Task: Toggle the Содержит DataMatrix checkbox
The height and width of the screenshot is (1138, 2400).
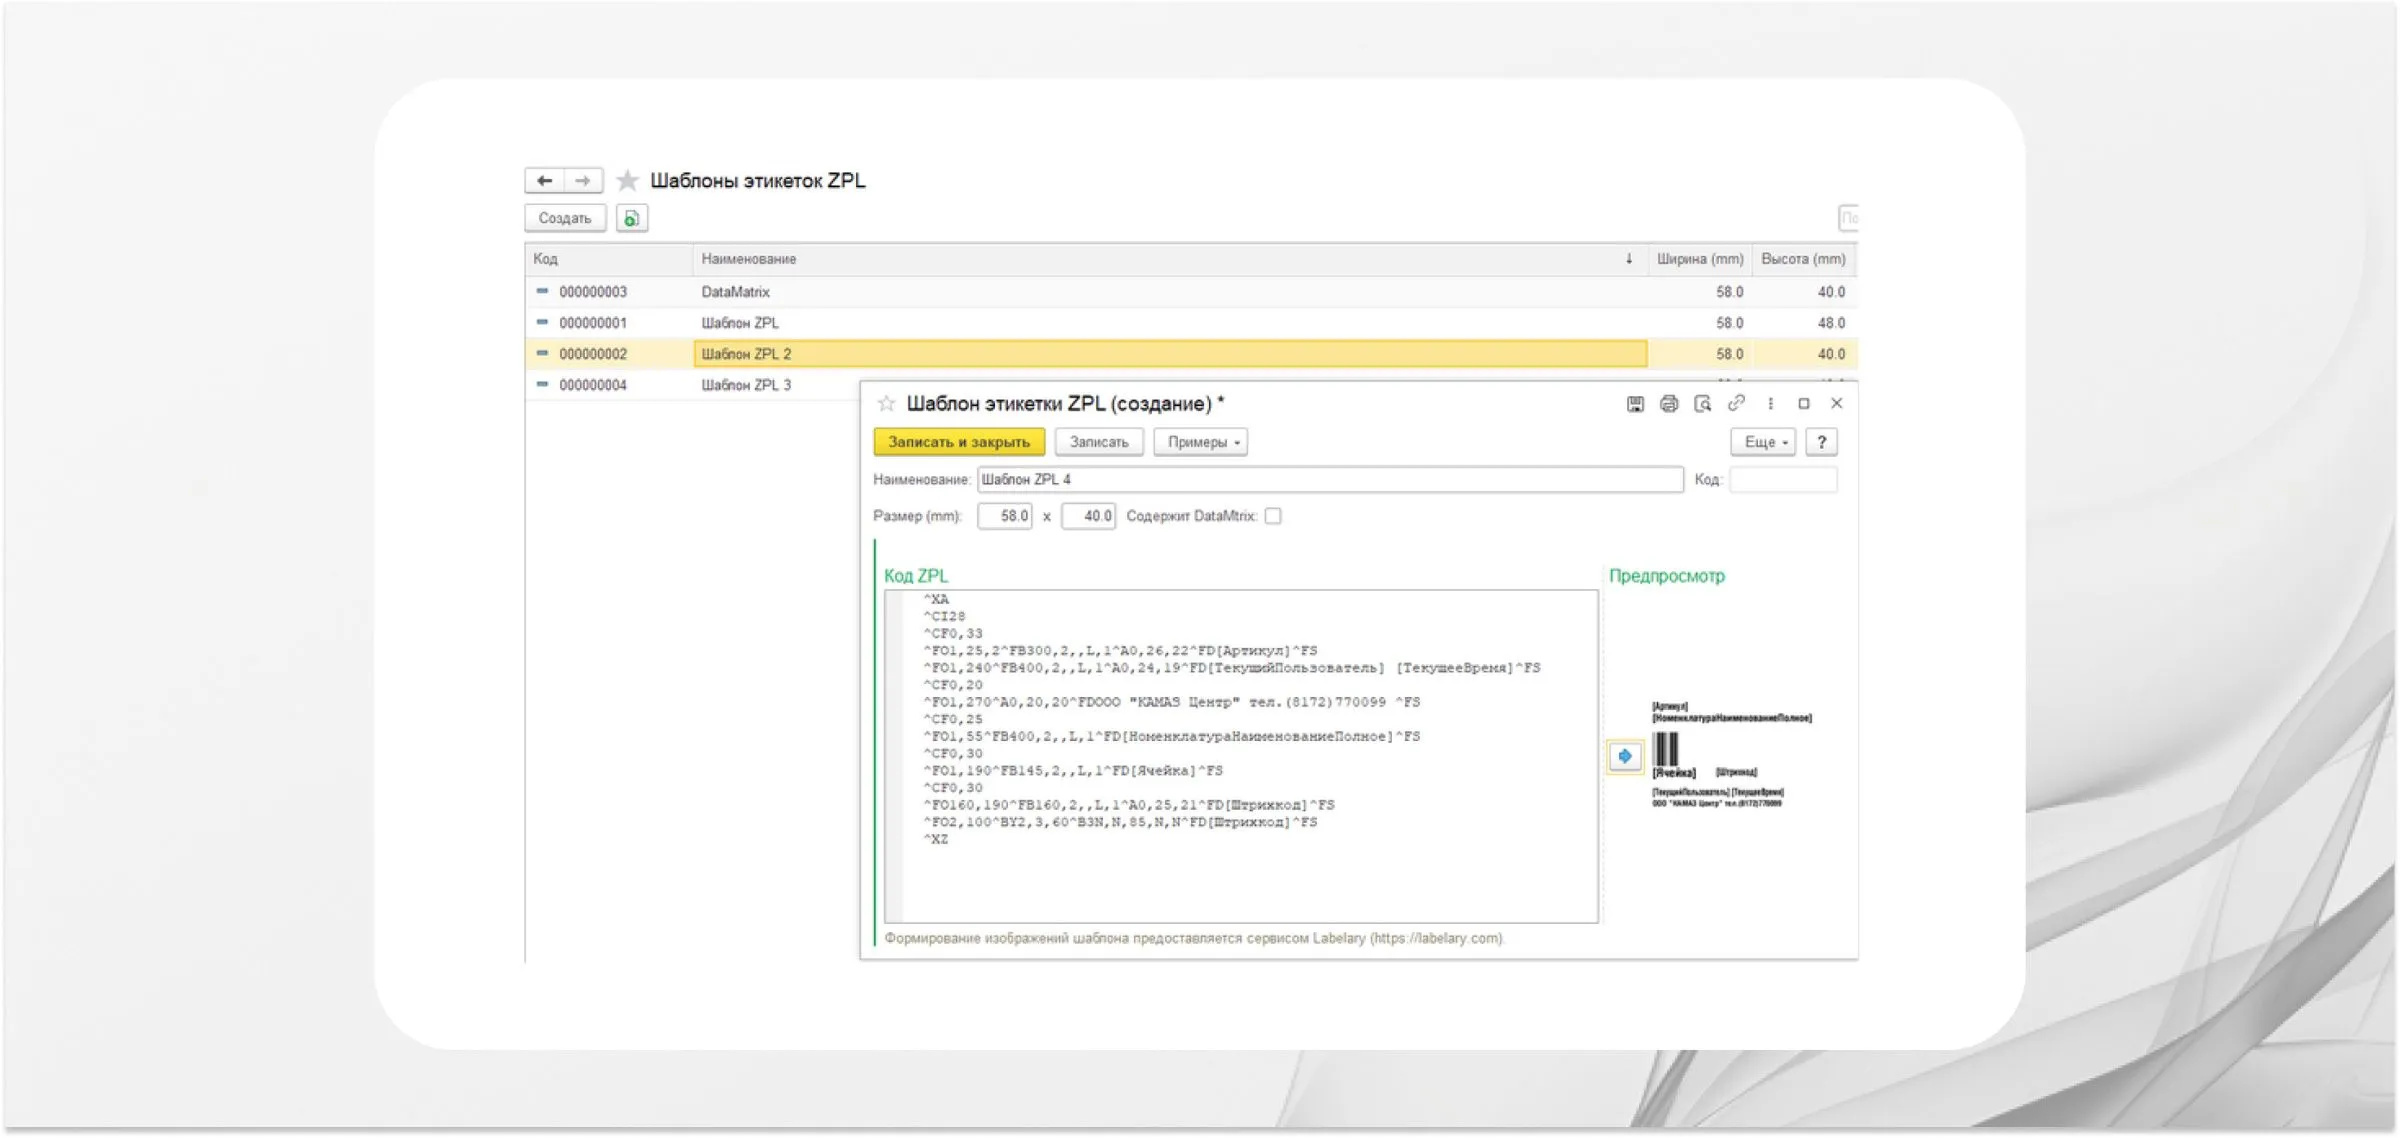Action: pos(1273,516)
